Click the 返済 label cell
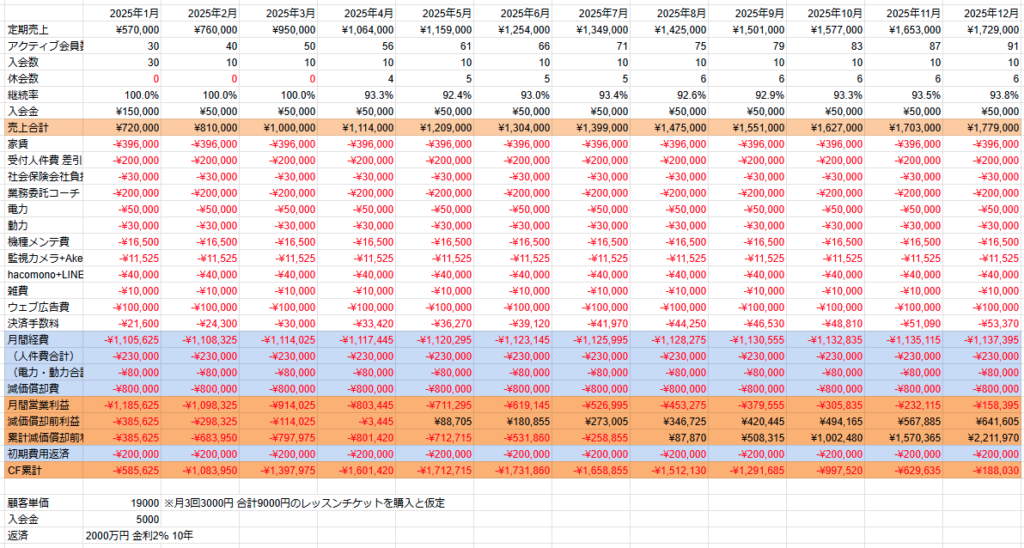The height and width of the screenshot is (548, 1024). coord(42,536)
